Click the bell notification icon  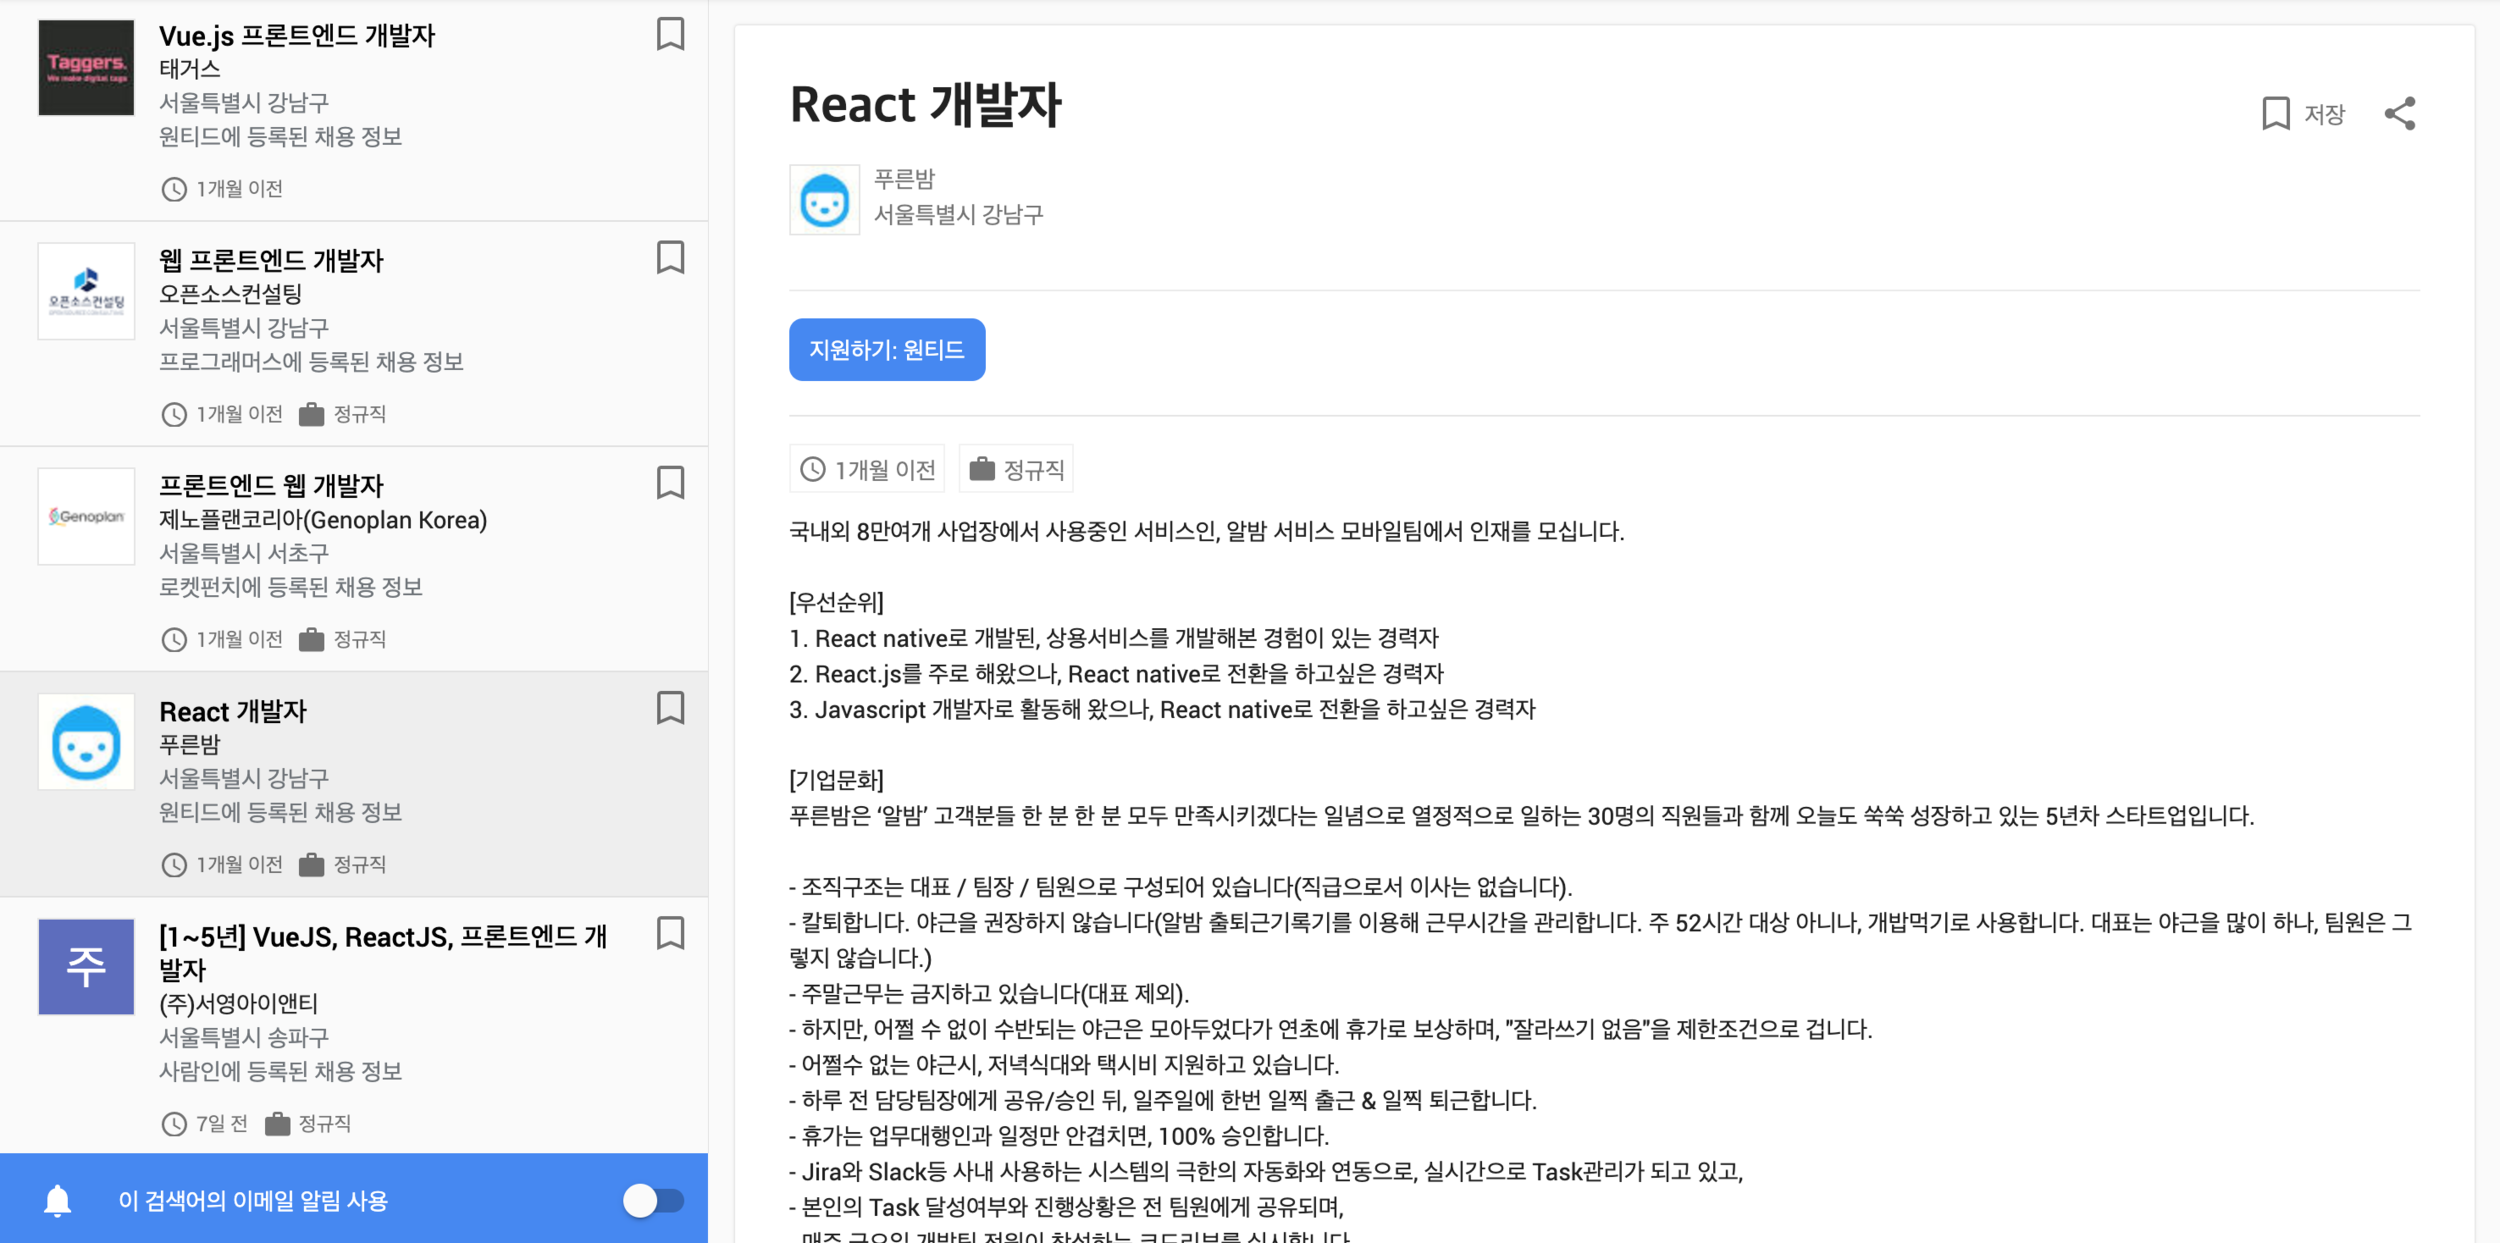(x=58, y=1200)
